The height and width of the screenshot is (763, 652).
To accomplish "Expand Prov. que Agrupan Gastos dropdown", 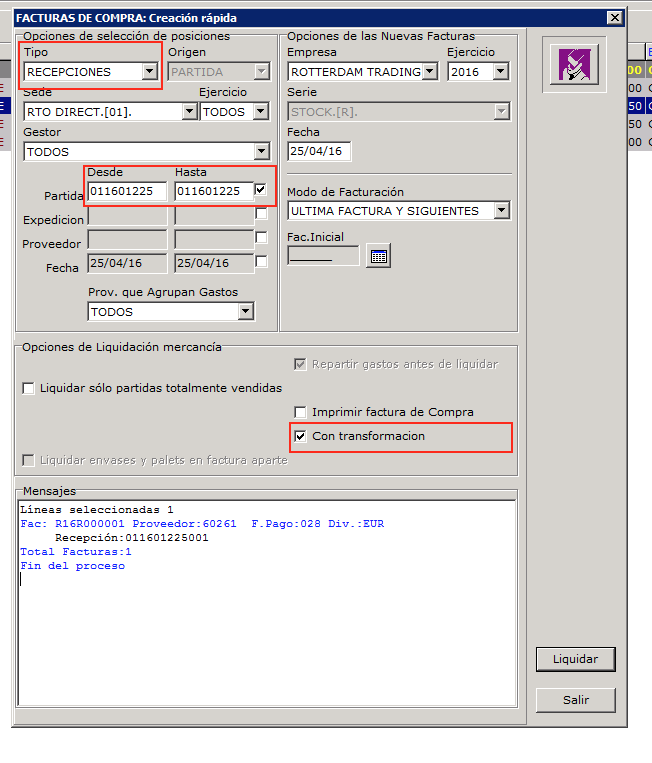I will pyautogui.click(x=245, y=312).
